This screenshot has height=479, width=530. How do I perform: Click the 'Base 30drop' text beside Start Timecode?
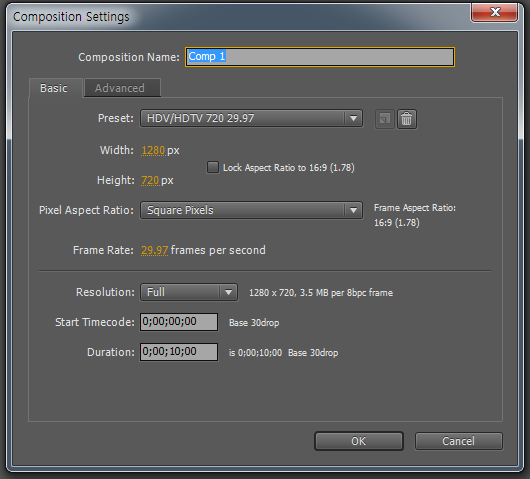click(254, 323)
